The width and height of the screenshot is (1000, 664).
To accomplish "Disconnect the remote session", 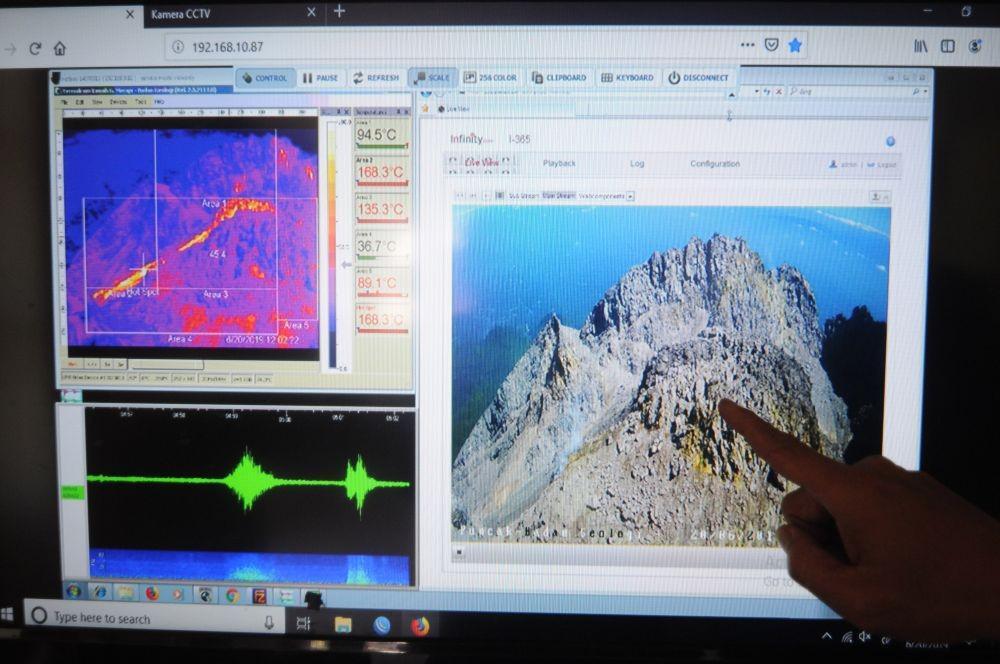I will pyautogui.click(x=699, y=78).
